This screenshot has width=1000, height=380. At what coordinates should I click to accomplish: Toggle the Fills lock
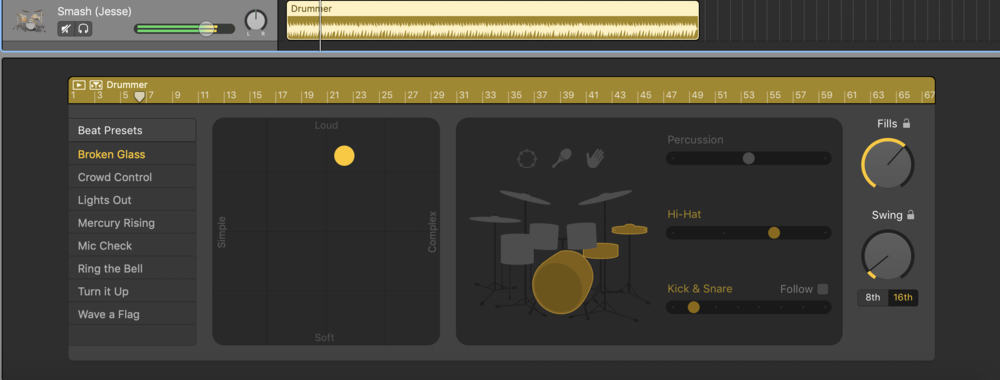point(906,124)
